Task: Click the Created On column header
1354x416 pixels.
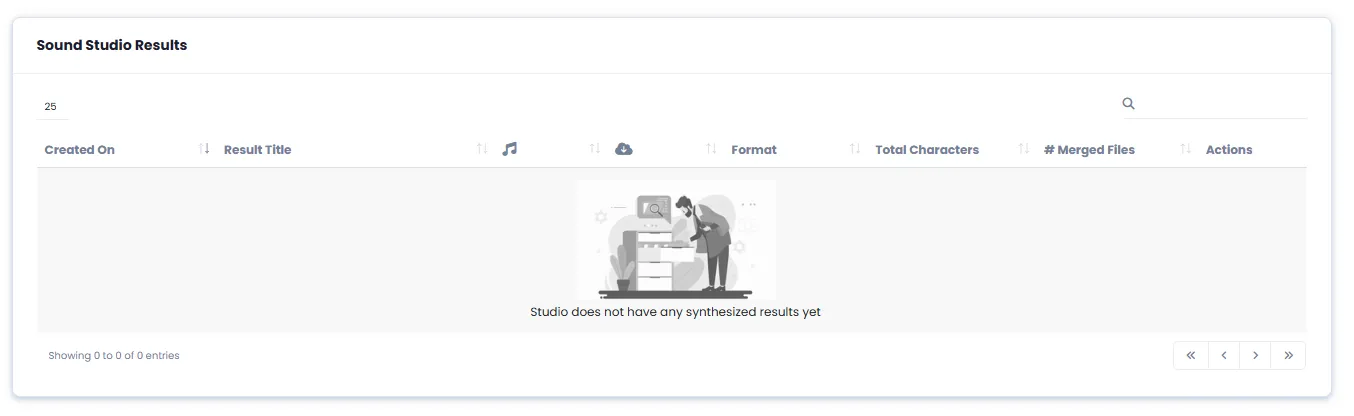Action: (x=80, y=150)
